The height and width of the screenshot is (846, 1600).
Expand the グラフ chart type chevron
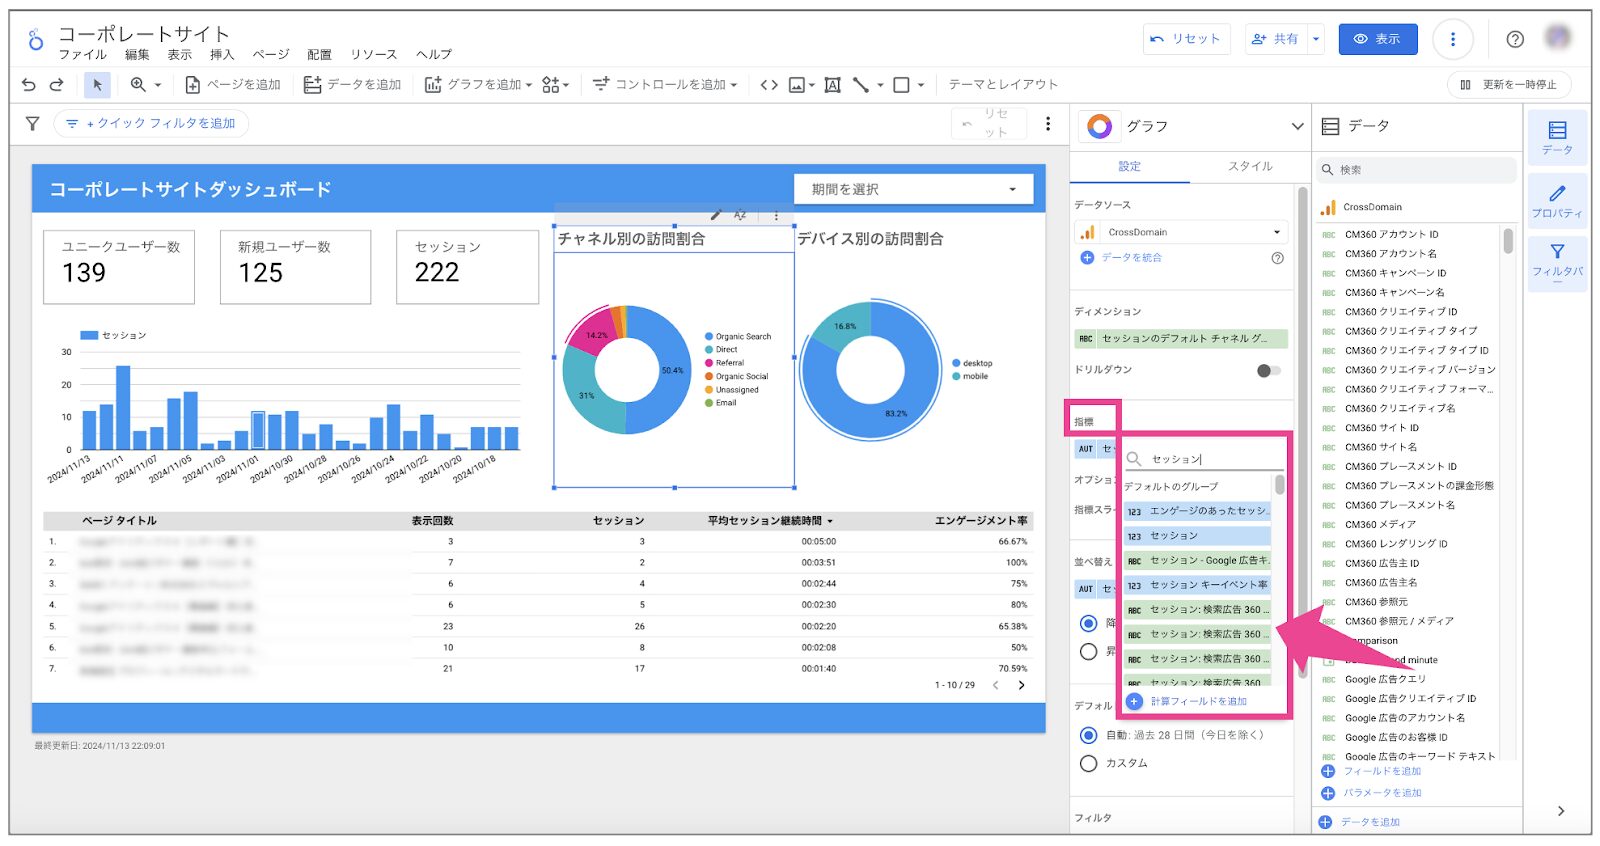[1297, 127]
